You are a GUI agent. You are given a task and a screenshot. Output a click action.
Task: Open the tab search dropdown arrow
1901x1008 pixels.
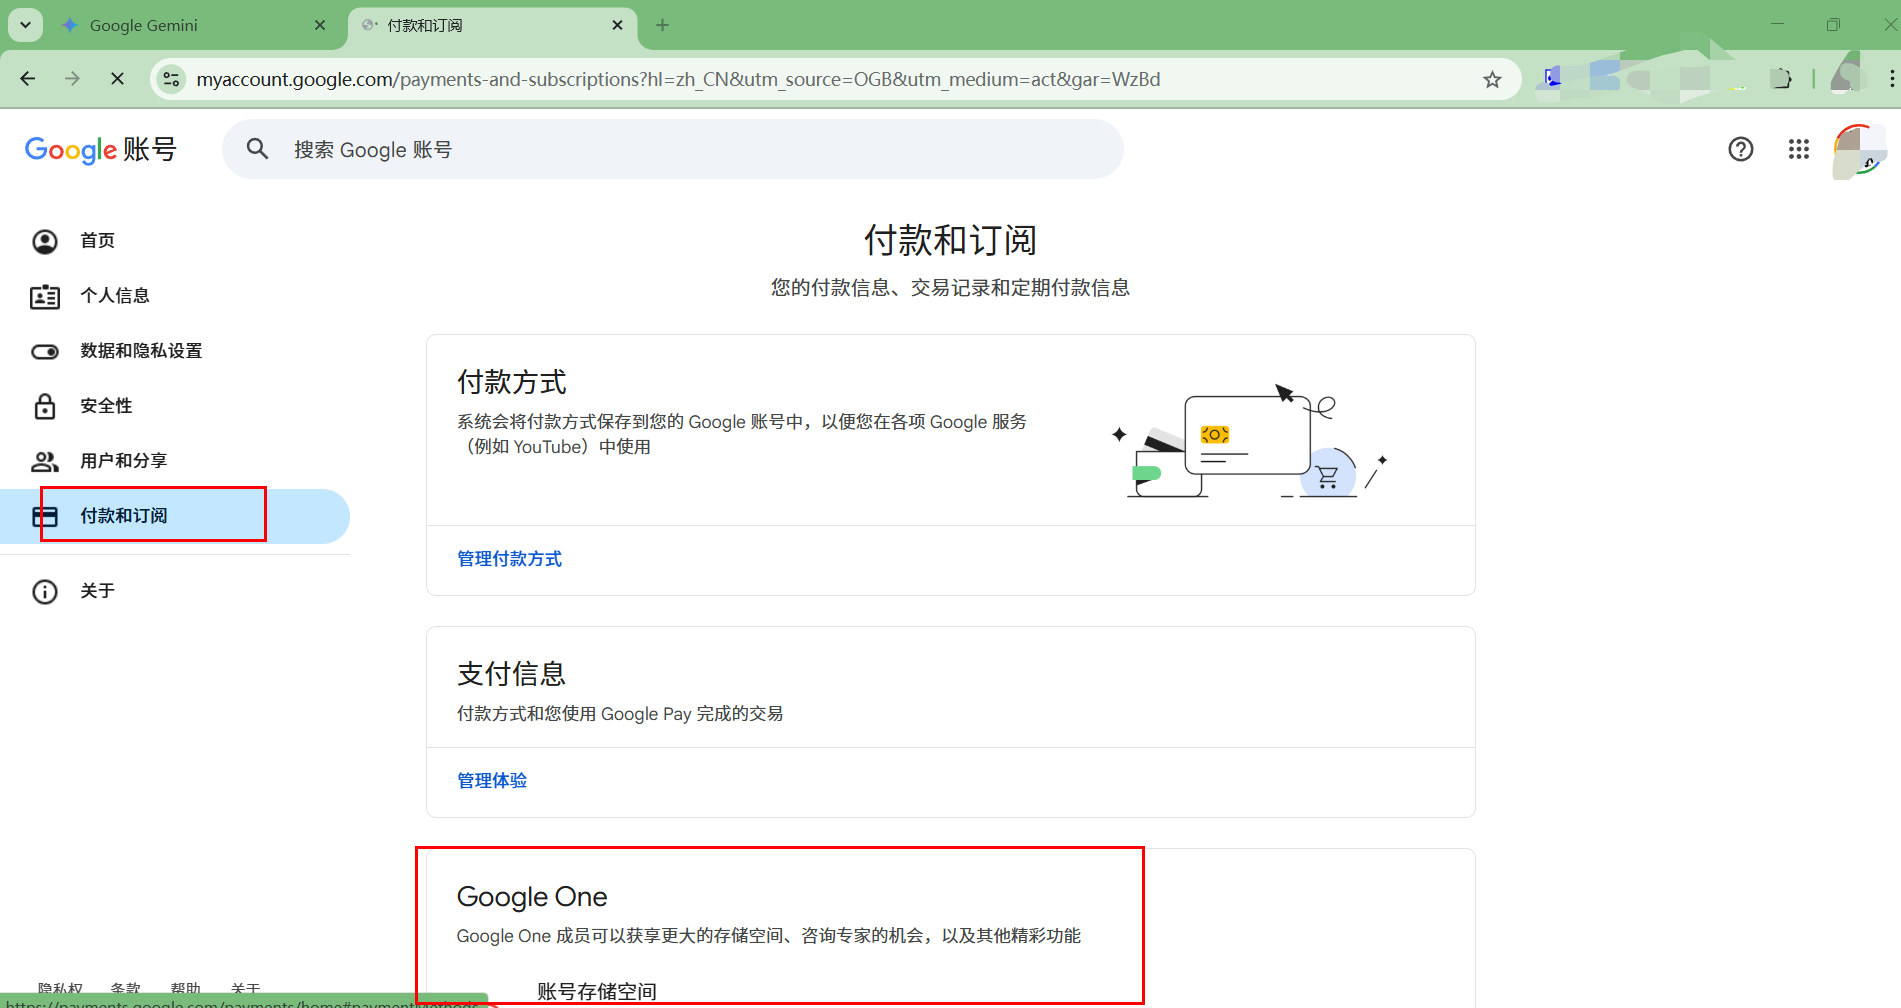[25, 25]
